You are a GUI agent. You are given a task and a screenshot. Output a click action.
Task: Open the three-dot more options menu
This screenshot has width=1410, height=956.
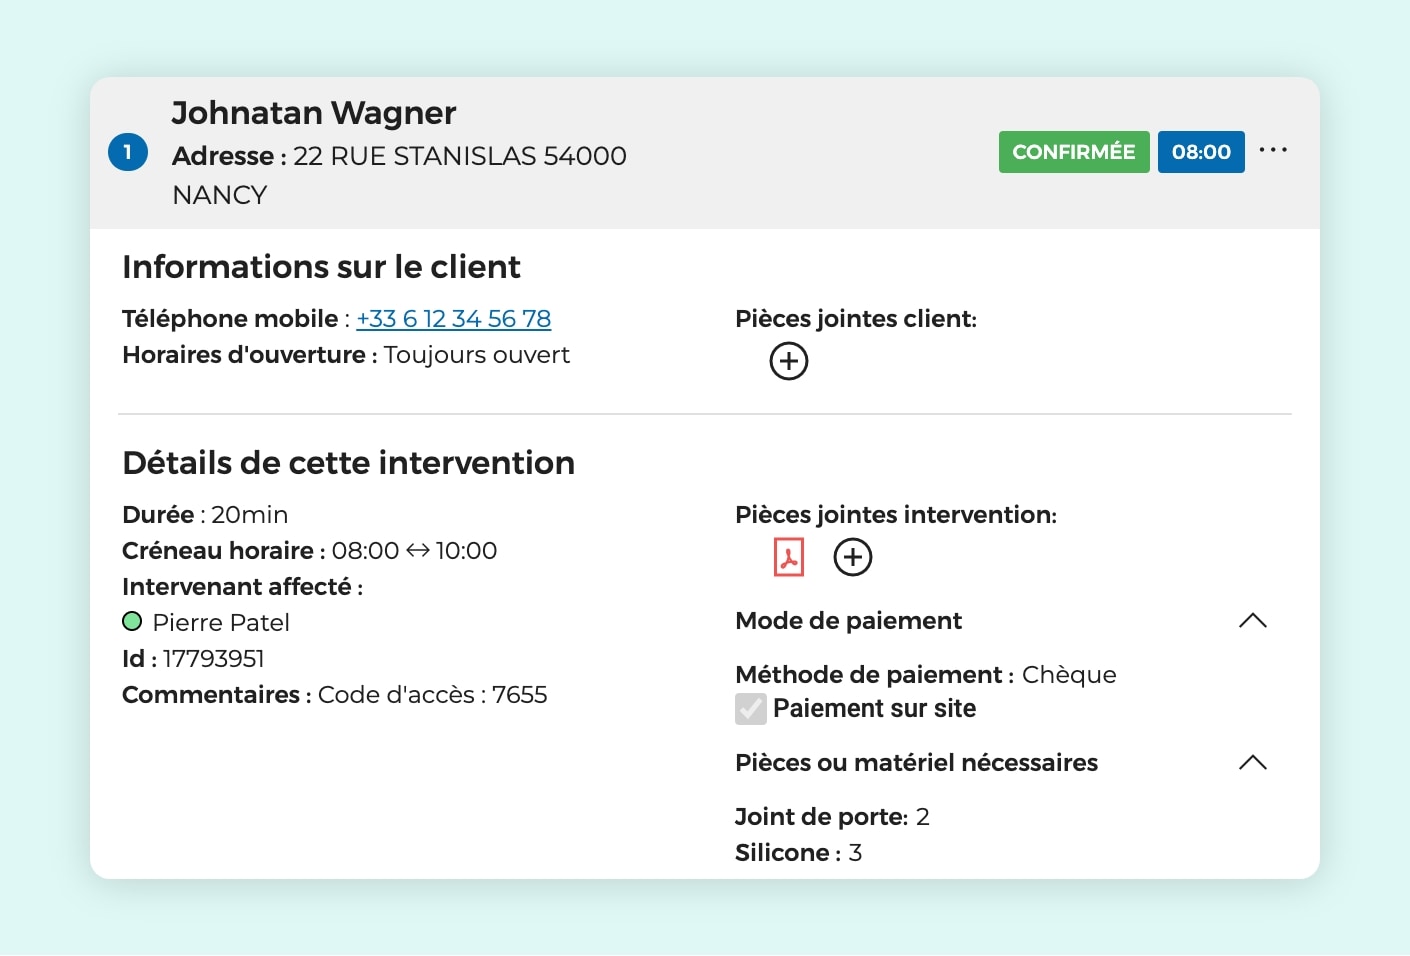(x=1273, y=151)
